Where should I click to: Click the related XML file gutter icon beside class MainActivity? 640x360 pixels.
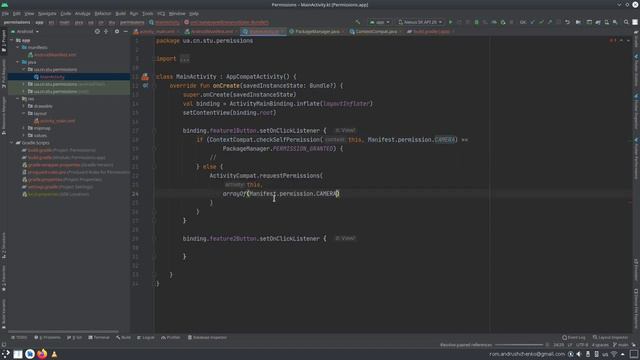145,77
